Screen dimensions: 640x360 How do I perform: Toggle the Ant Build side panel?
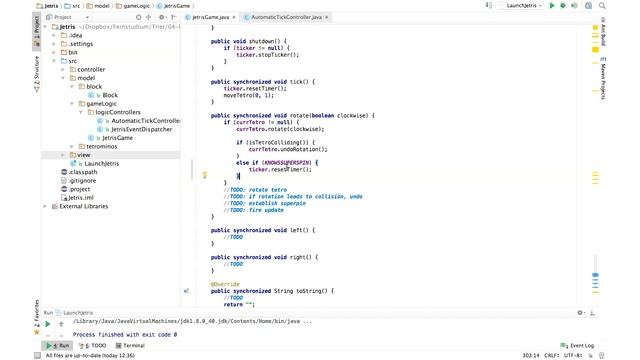[603, 32]
